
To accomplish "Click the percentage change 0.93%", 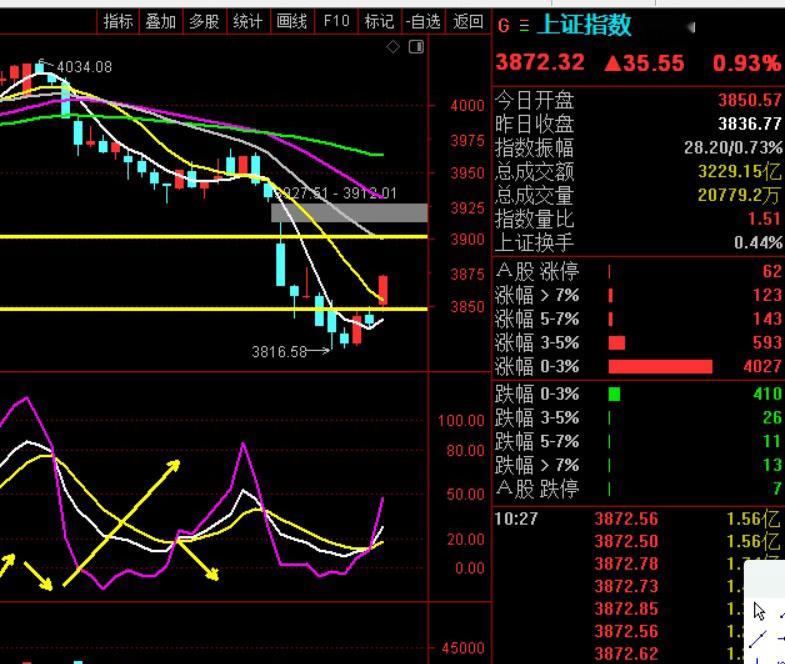I will [746, 63].
